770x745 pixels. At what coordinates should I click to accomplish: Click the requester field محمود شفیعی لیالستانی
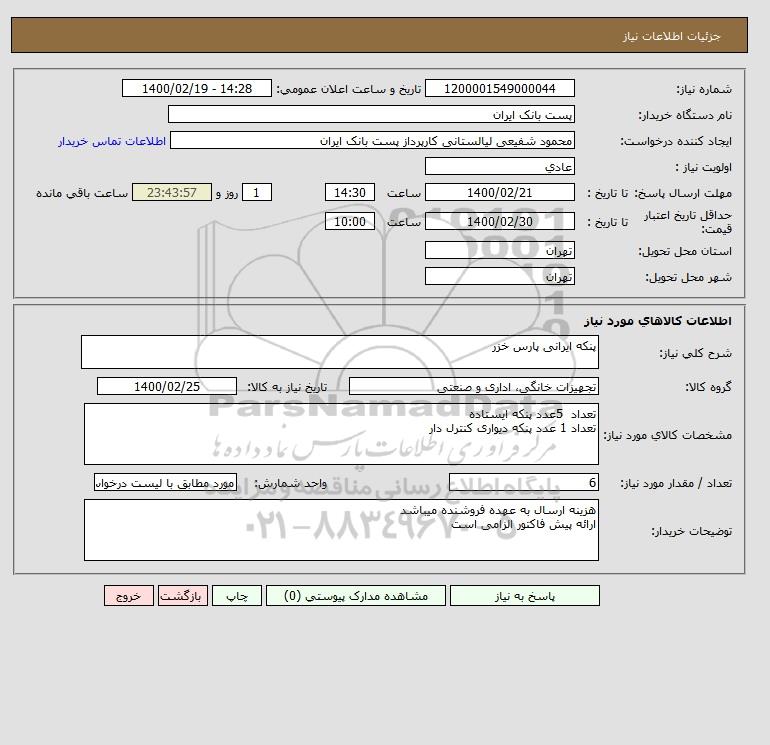click(372, 140)
